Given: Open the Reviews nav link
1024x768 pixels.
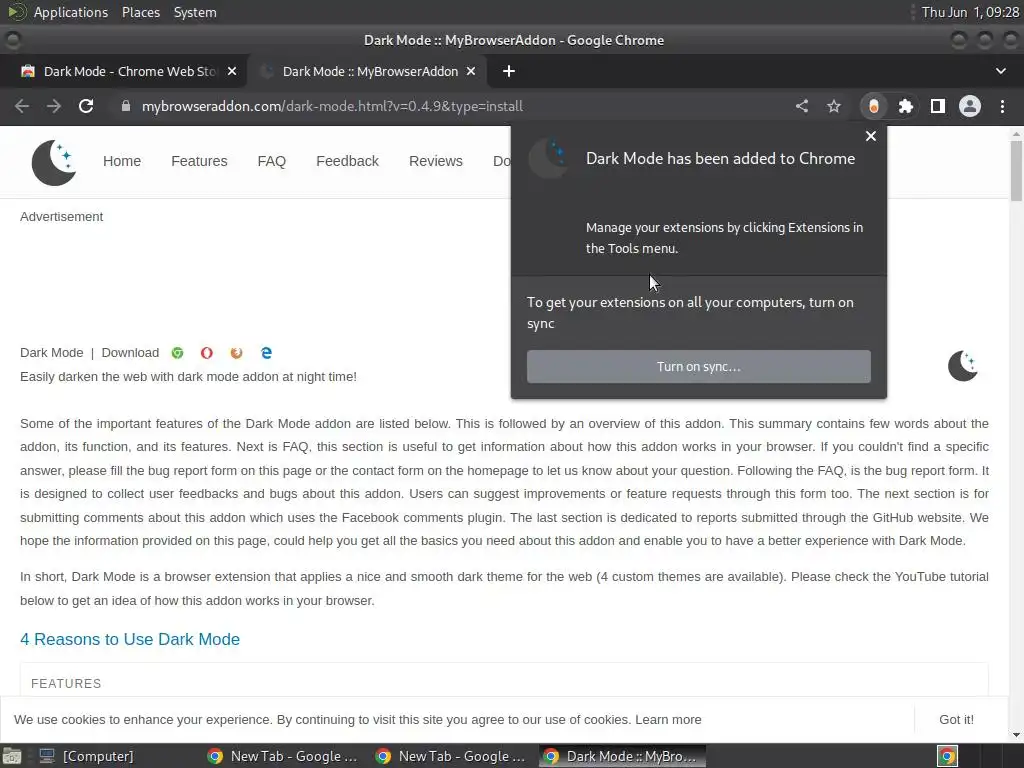Looking at the screenshot, I should 436,161.
